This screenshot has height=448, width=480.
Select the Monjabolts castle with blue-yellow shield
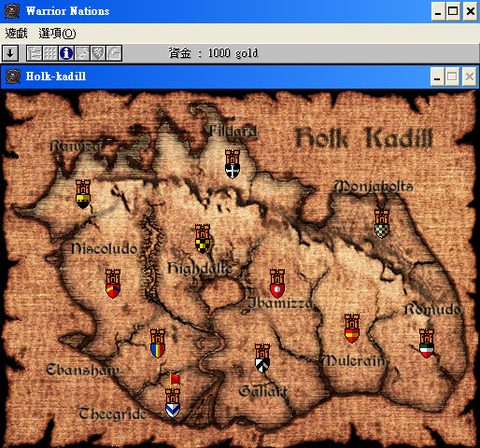[x=382, y=224]
